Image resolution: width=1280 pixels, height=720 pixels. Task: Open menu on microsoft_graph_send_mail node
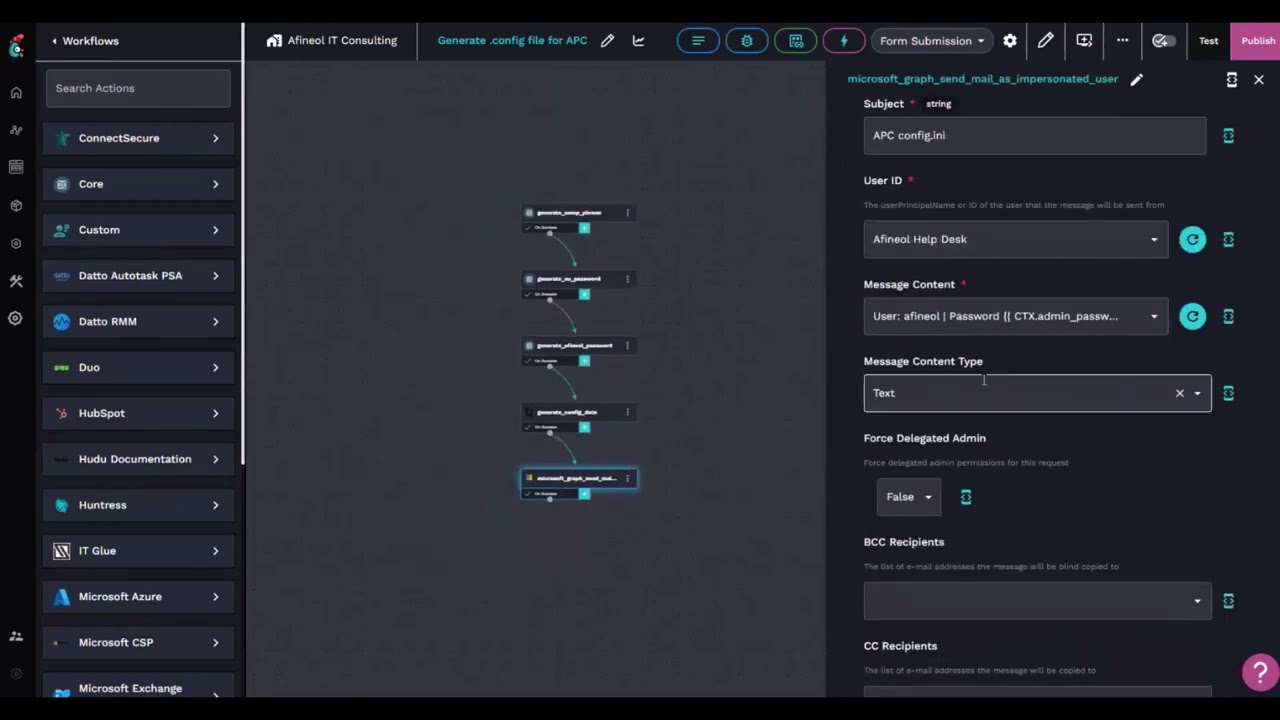tap(628, 478)
